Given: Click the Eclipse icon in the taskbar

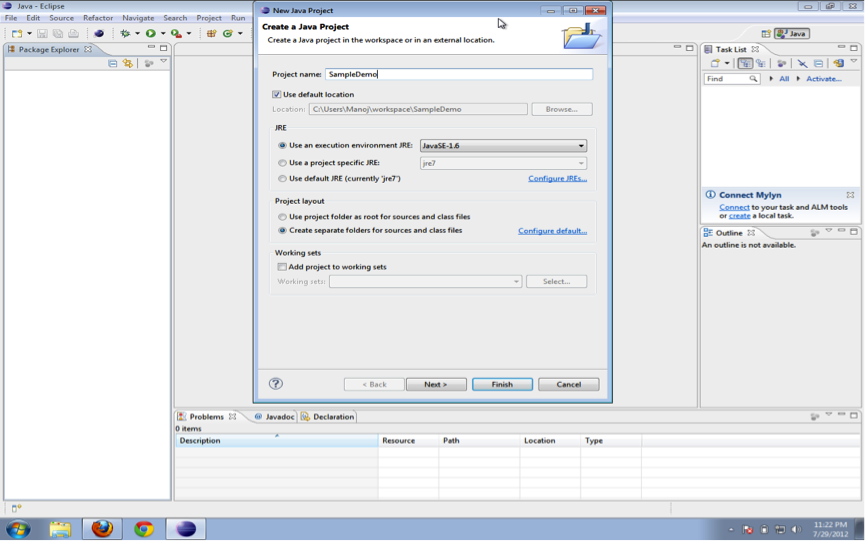Looking at the screenshot, I should click(x=186, y=529).
